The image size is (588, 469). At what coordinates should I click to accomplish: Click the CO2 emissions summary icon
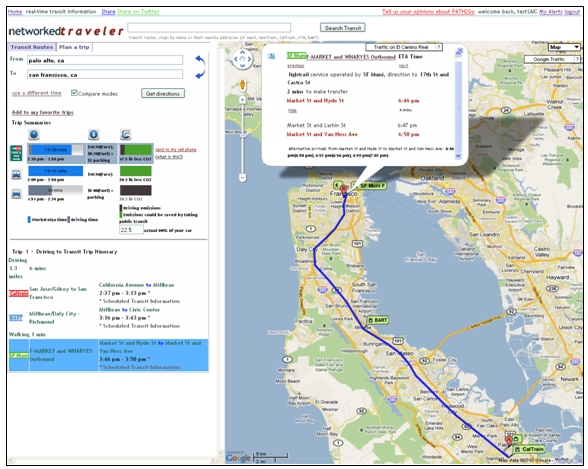coord(126,135)
